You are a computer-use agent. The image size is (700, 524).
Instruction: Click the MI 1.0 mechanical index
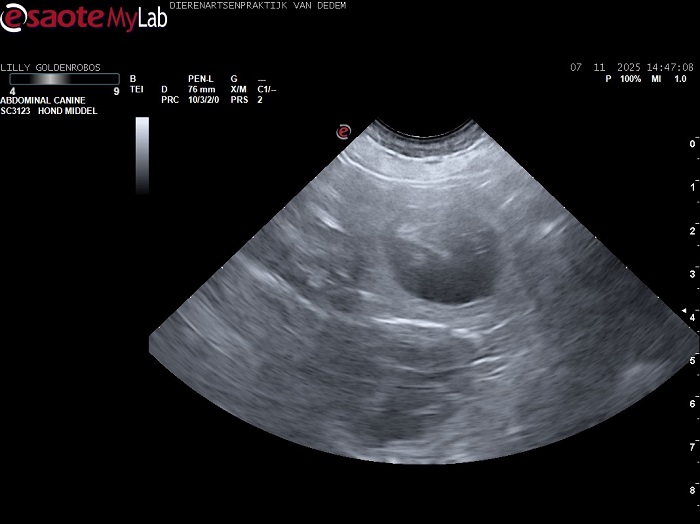tap(666, 79)
